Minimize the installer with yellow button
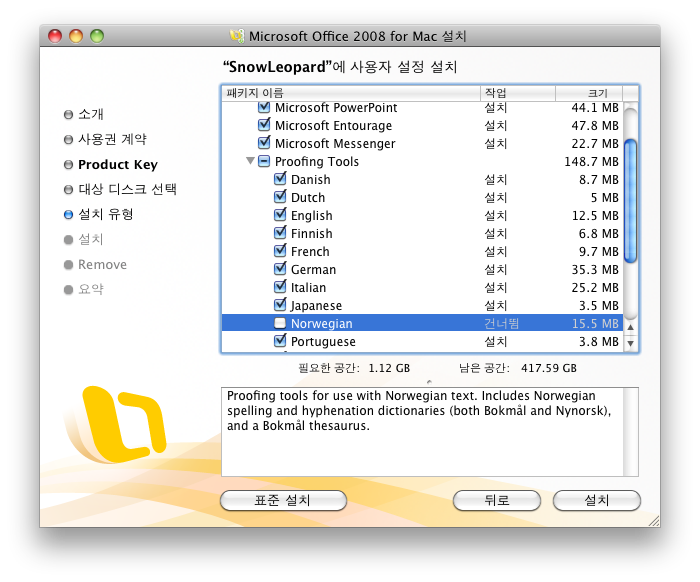Viewport: 700px width, 582px height. [x=76, y=36]
